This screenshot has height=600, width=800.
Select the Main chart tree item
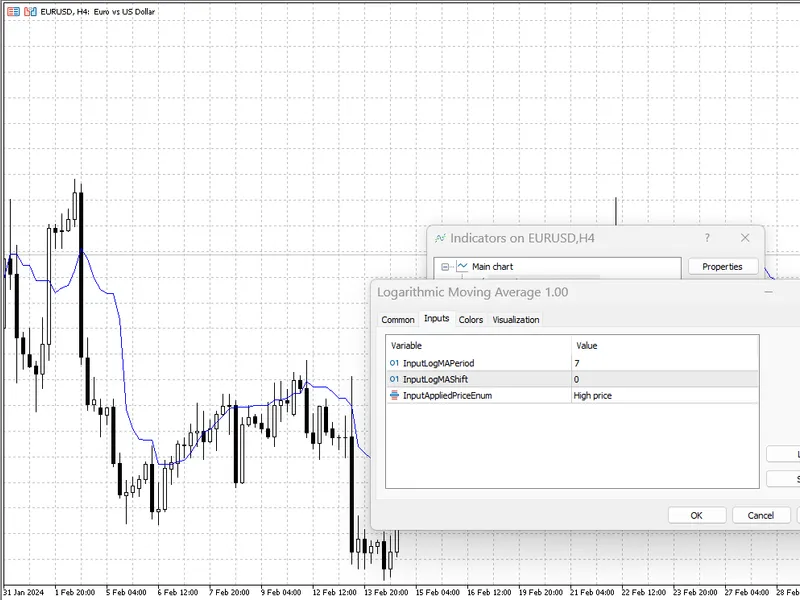coord(492,266)
